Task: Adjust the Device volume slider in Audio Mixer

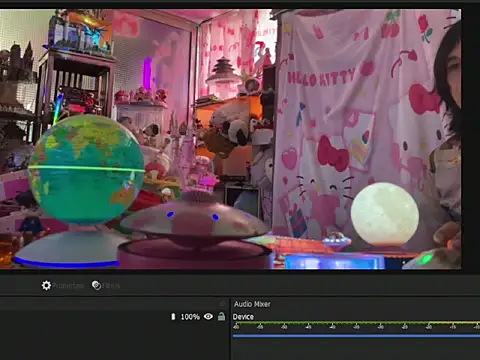Action: tap(356, 336)
